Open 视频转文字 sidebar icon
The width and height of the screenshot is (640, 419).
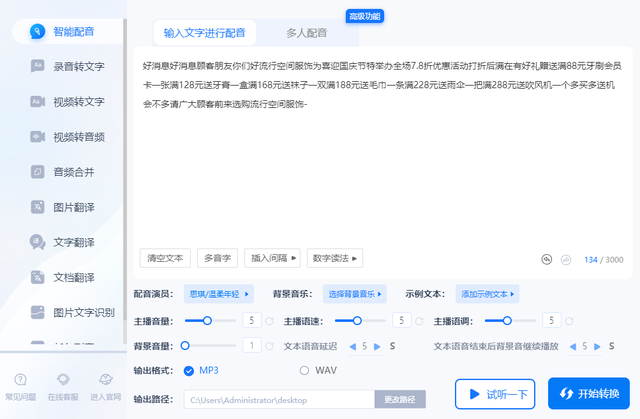tap(37, 101)
